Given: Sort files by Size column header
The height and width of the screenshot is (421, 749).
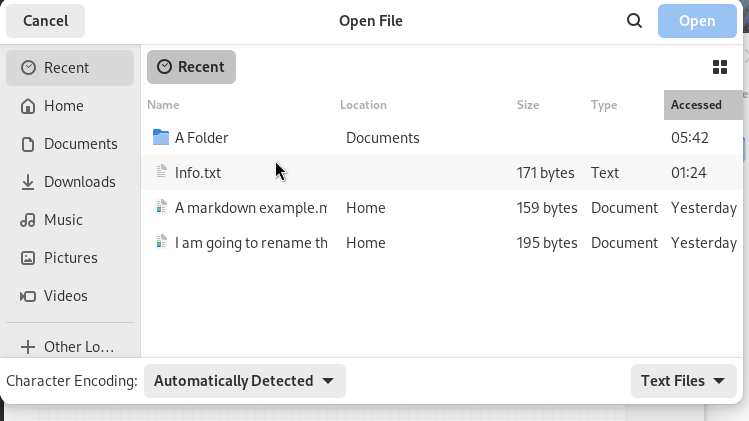Looking at the screenshot, I should click(528, 105).
